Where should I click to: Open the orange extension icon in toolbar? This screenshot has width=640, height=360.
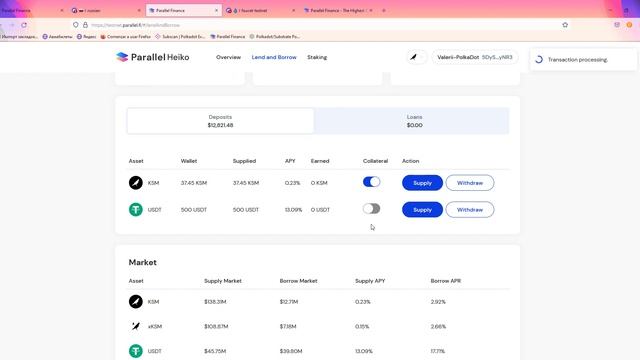pyautogui.click(x=629, y=25)
